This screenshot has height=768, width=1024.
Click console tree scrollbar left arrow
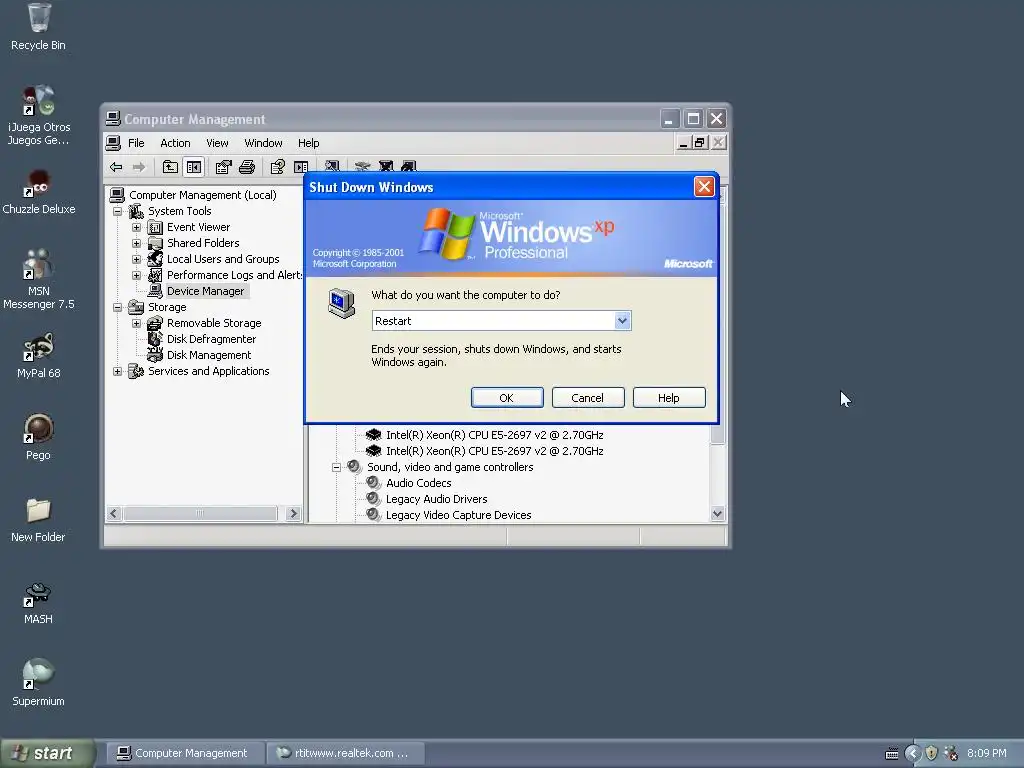tap(114, 514)
